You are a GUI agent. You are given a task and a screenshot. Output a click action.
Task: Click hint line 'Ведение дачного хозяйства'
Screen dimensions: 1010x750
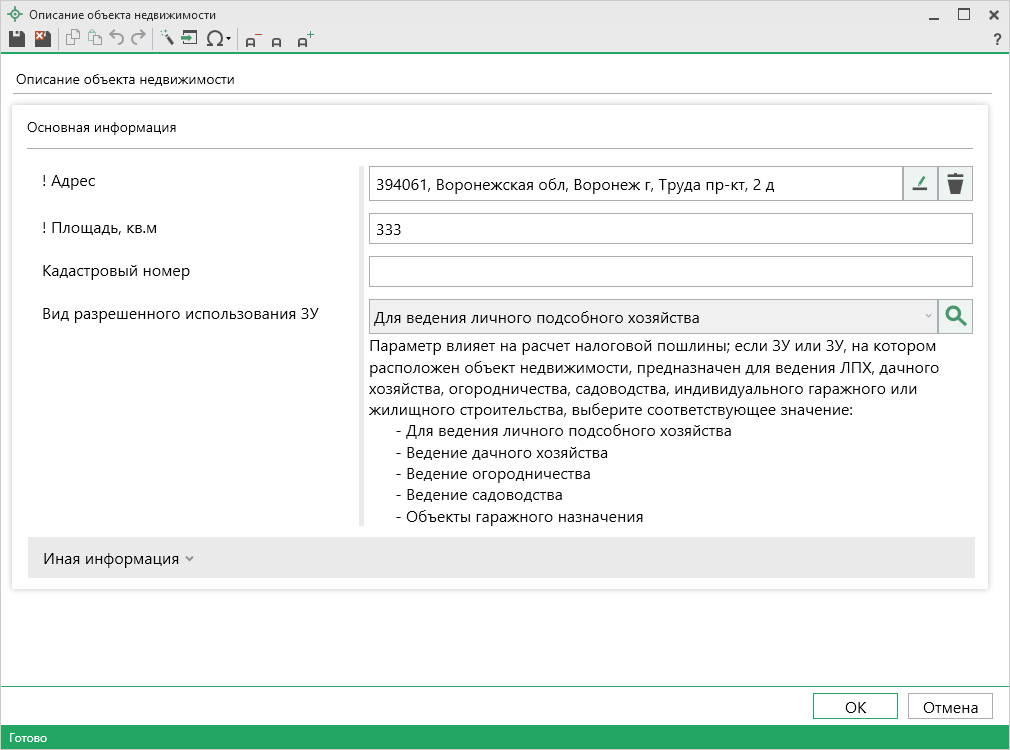tap(507, 453)
